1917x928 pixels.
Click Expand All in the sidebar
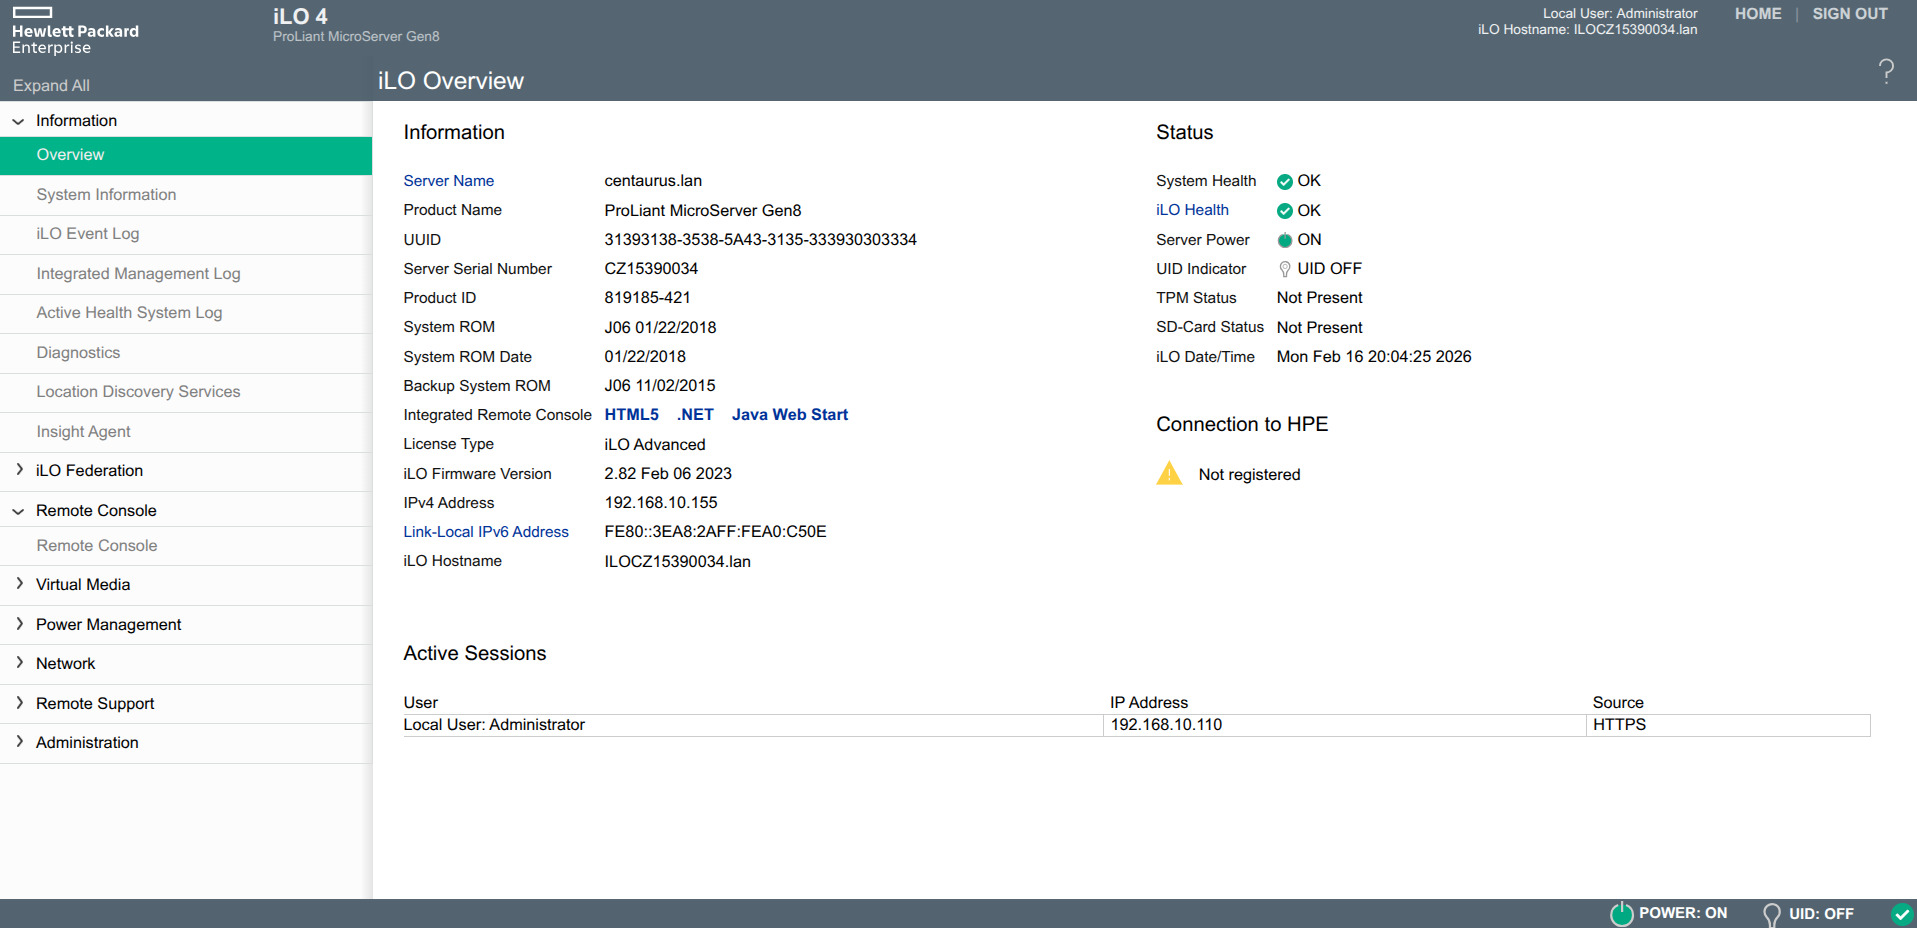point(51,86)
